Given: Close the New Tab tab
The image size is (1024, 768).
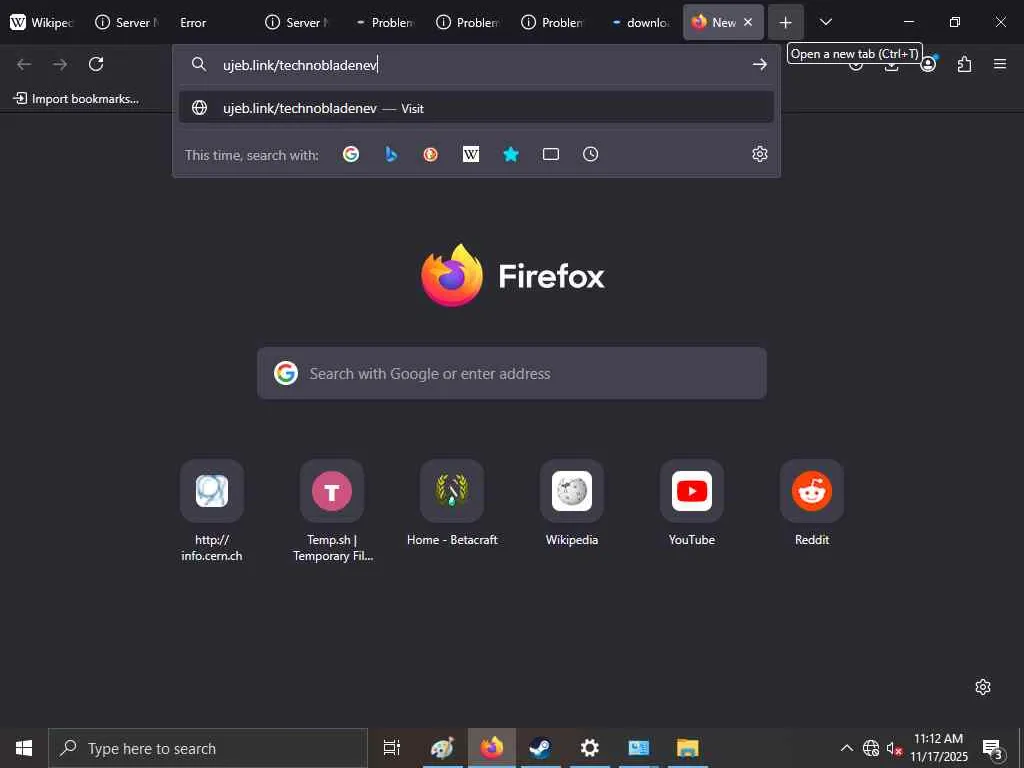Looking at the screenshot, I should click(748, 22).
